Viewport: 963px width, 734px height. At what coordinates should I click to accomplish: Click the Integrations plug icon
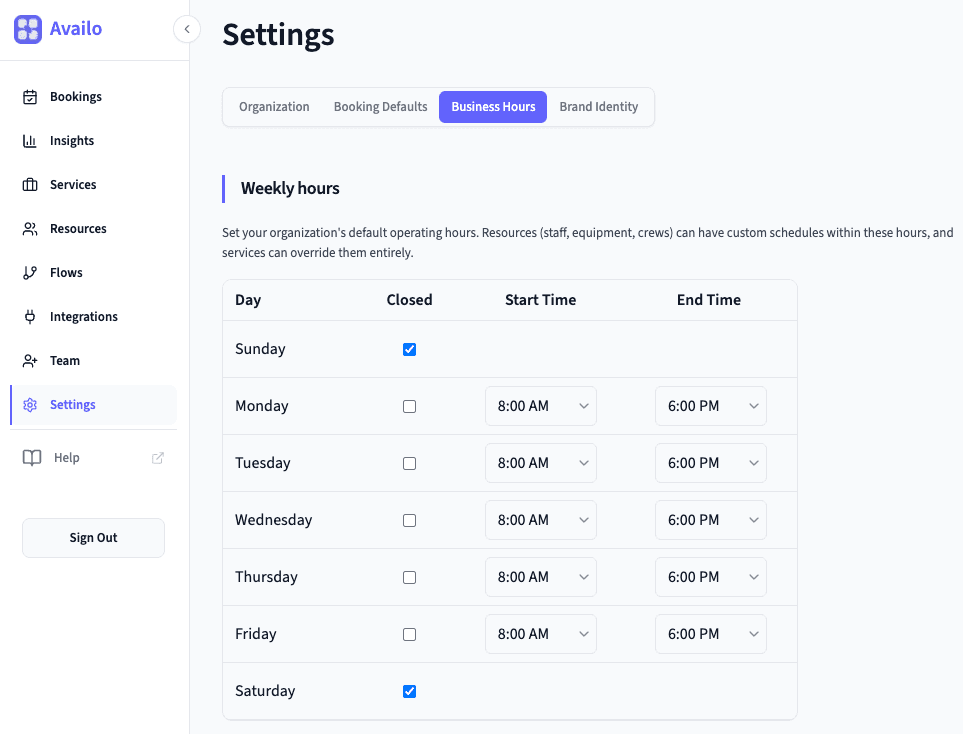[x=29, y=316]
